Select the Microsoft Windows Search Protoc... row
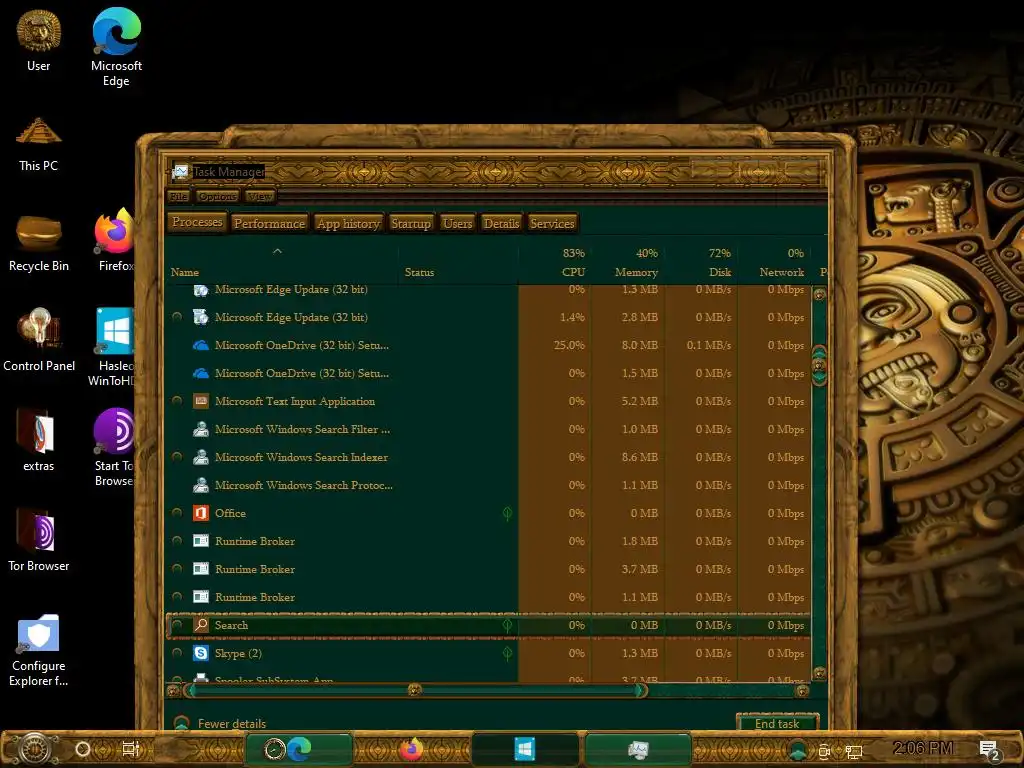 488,485
